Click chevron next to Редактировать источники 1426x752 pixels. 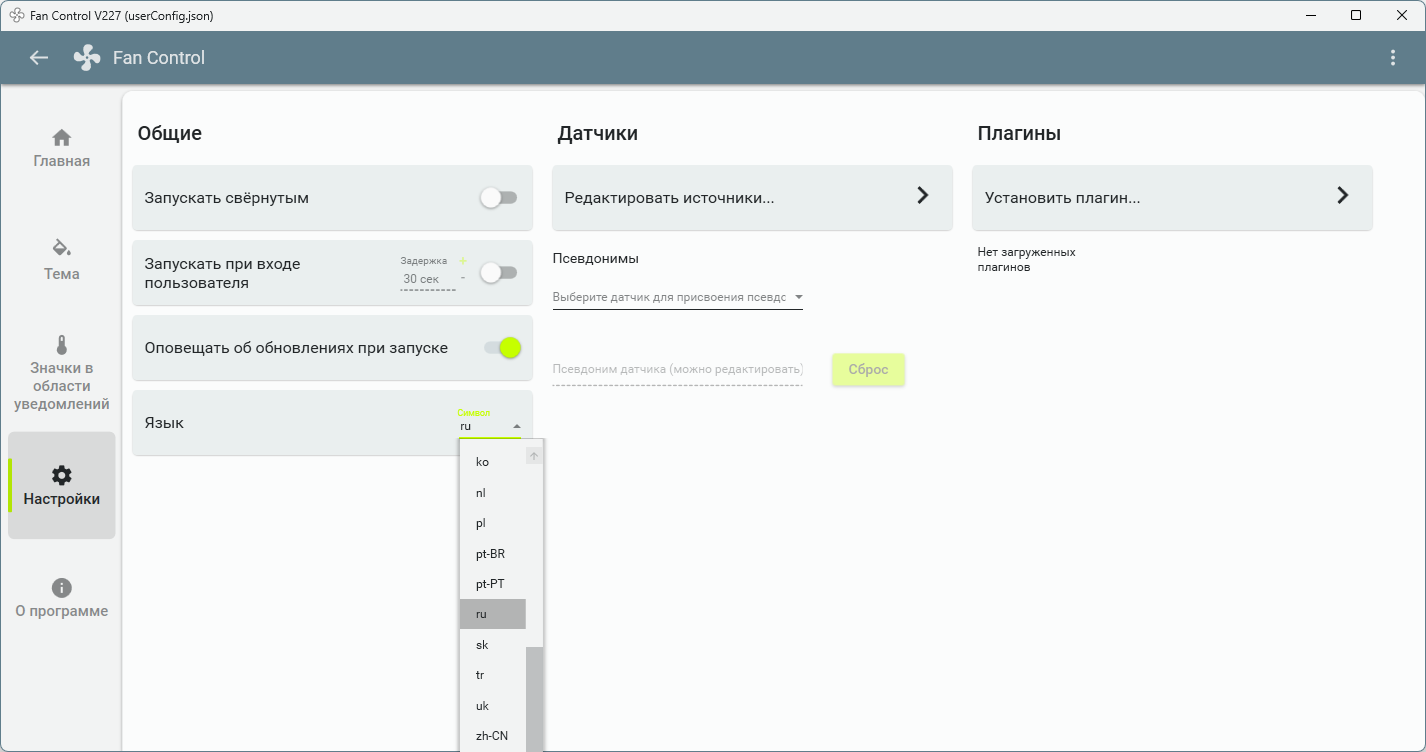point(923,196)
